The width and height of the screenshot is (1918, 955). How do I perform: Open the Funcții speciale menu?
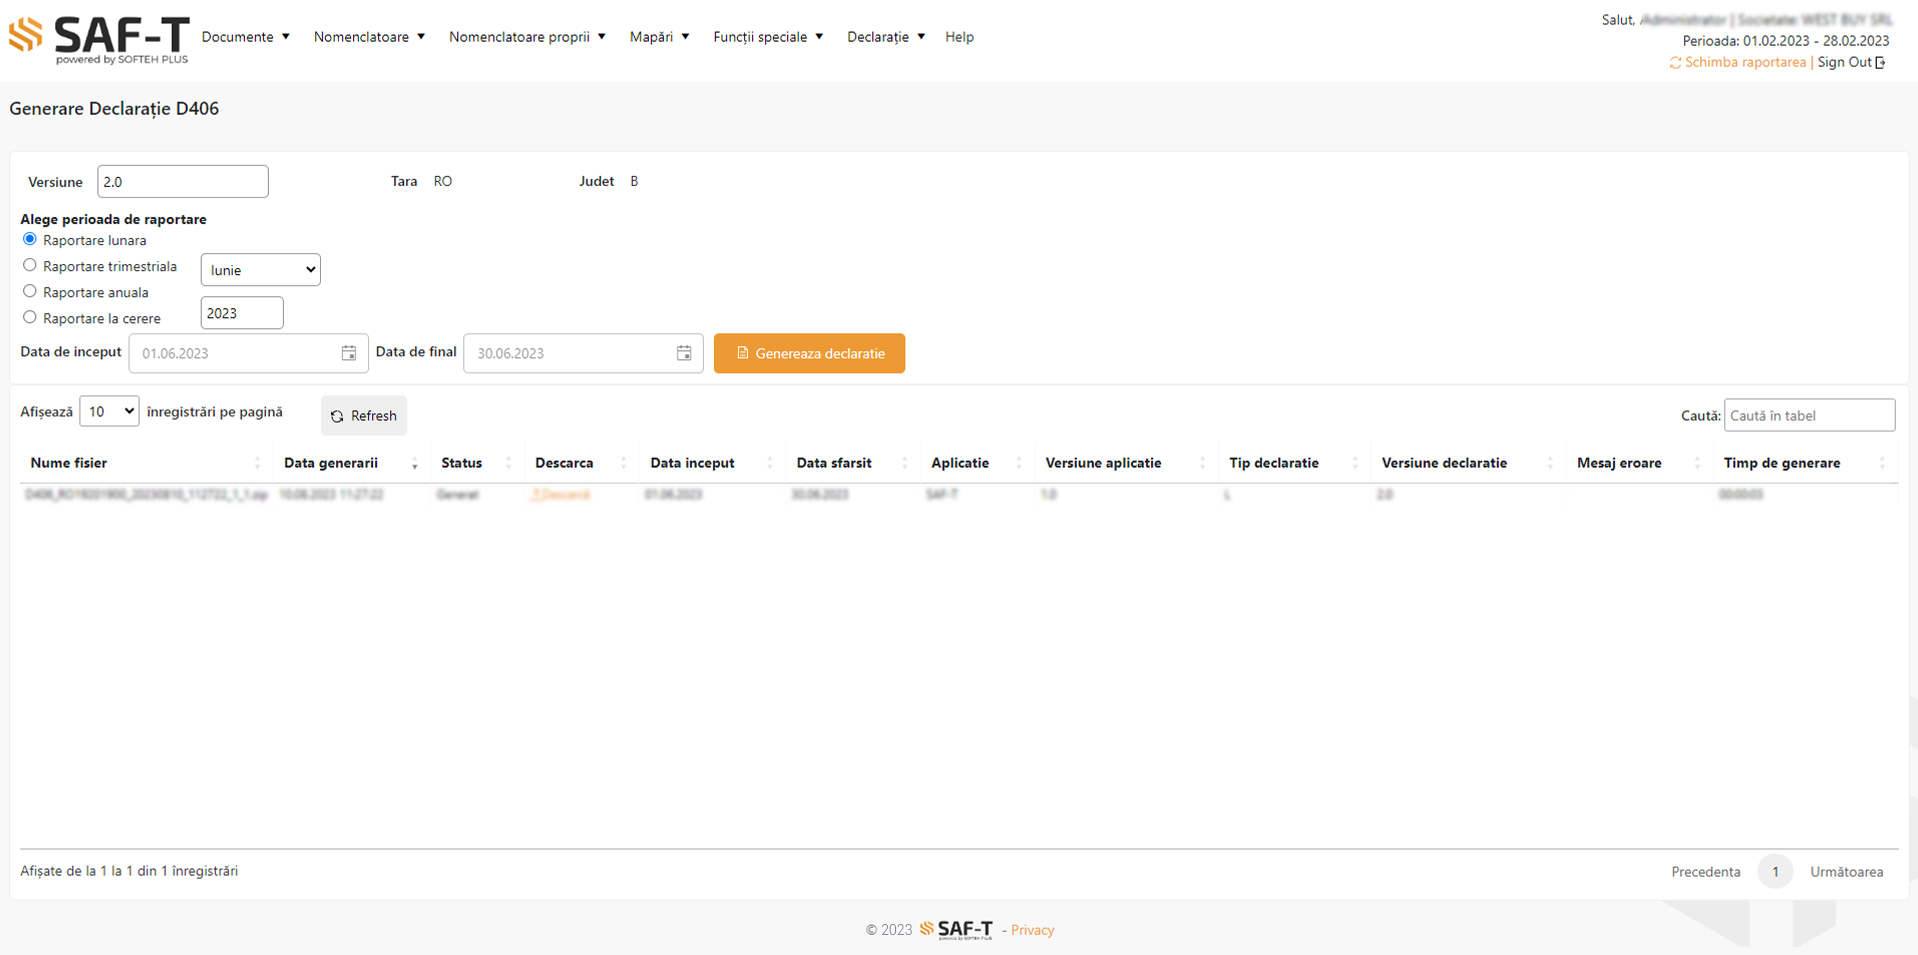pyautogui.click(x=767, y=37)
